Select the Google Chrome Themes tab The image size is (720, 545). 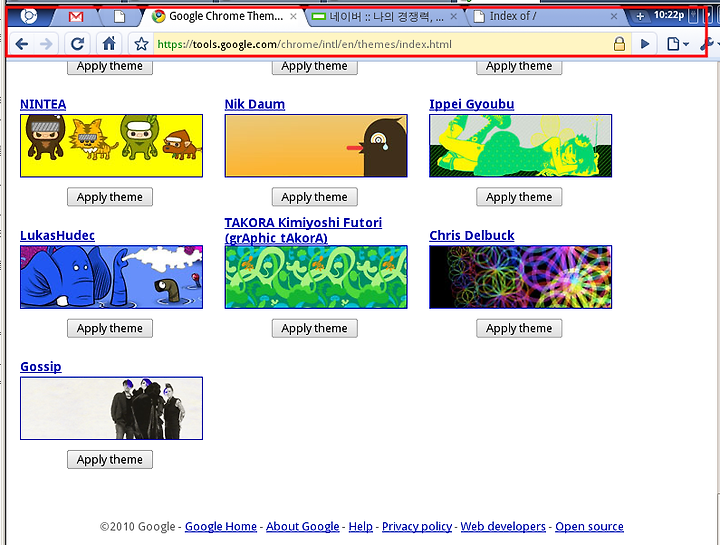225,17
